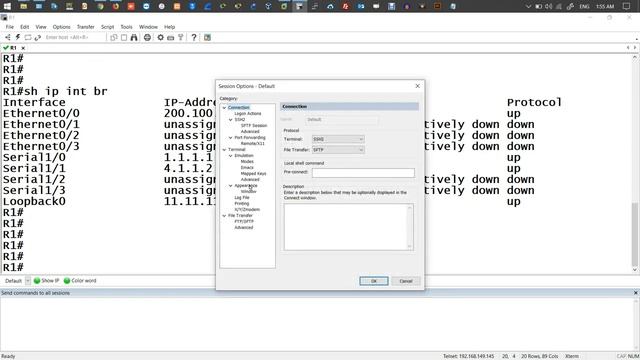
Task: Open the View menu
Action: coord(41,27)
